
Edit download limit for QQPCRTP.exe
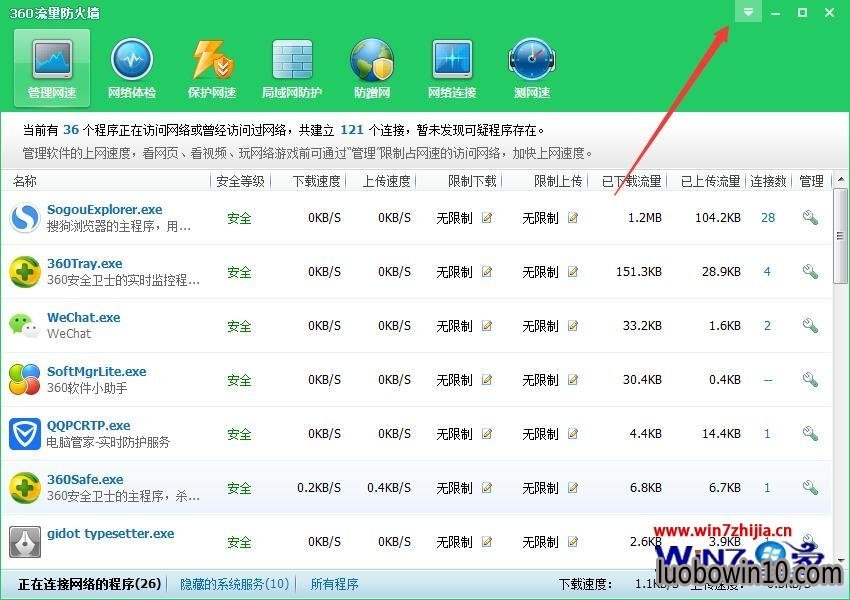click(x=487, y=434)
